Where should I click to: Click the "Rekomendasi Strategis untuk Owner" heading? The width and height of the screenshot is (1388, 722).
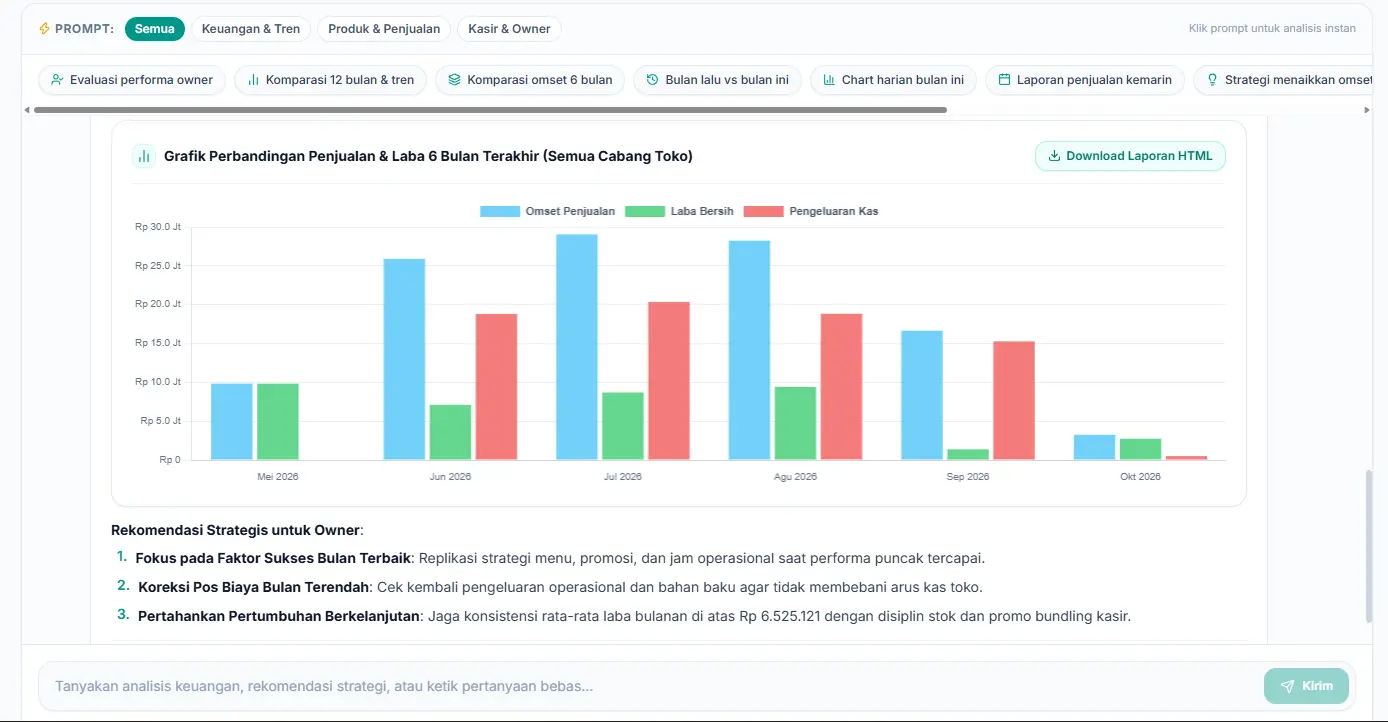(235, 530)
